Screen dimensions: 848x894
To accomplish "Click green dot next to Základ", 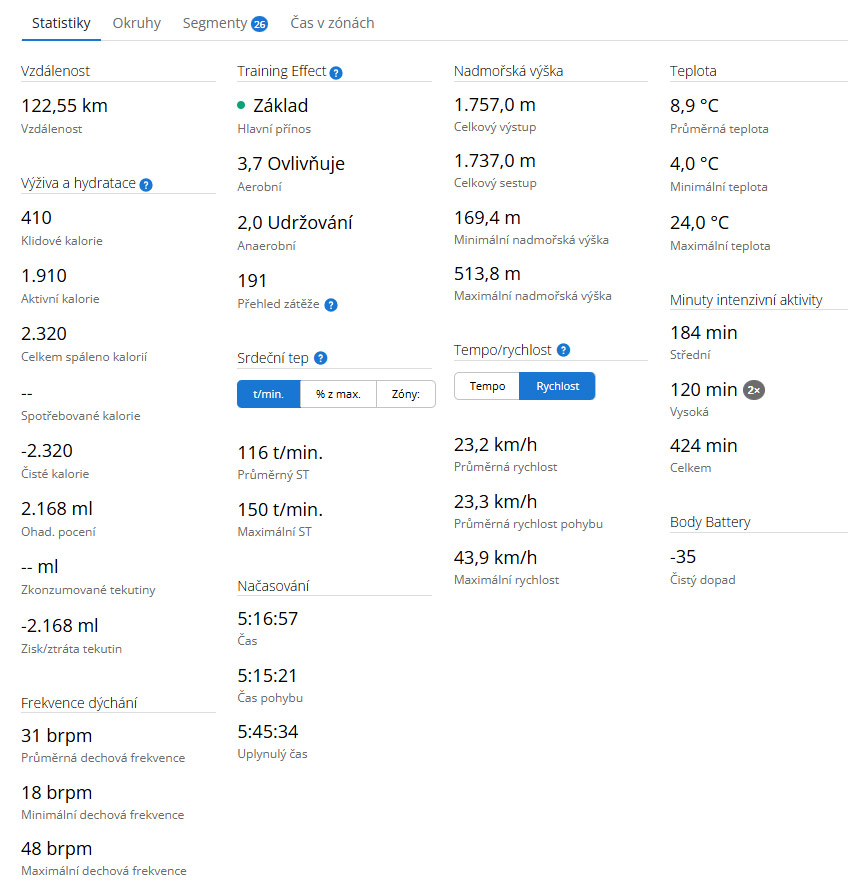I will [x=242, y=105].
